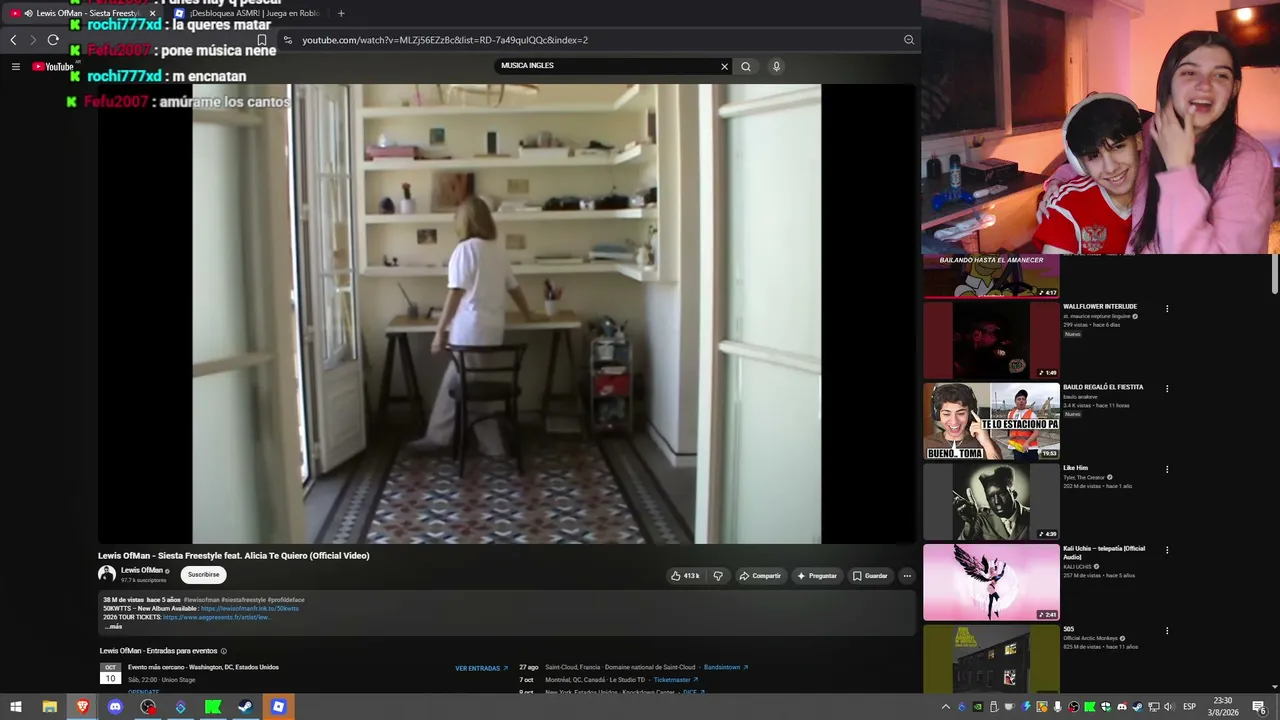The width and height of the screenshot is (1280, 720).
Task: Subscribe with the Suscribirse button
Action: click(x=203, y=575)
